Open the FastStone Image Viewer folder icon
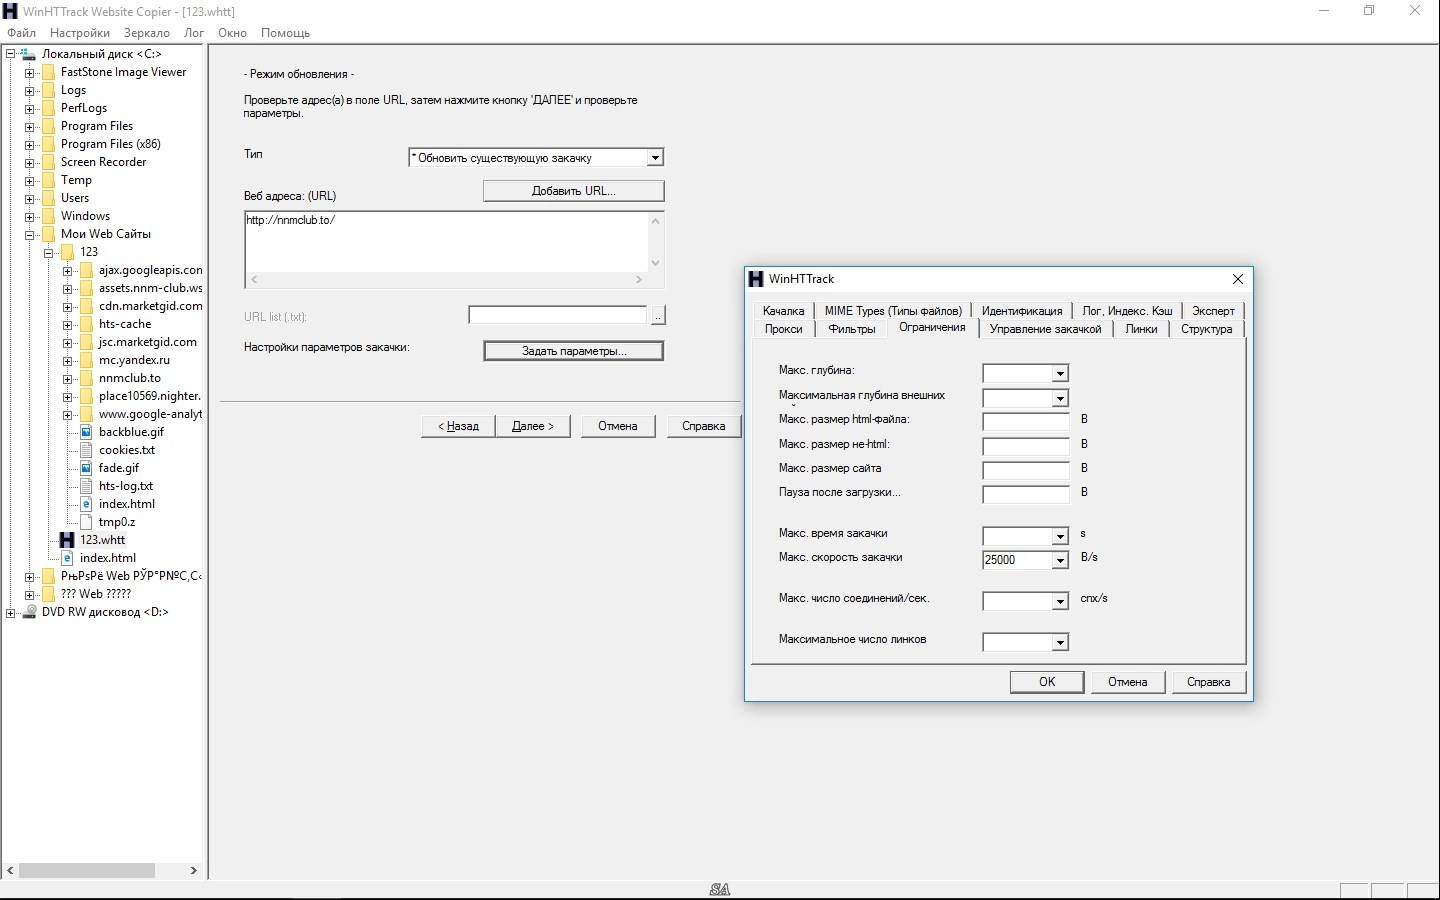The image size is (1440, 900). pyautogui.click(x=48, y=72)
